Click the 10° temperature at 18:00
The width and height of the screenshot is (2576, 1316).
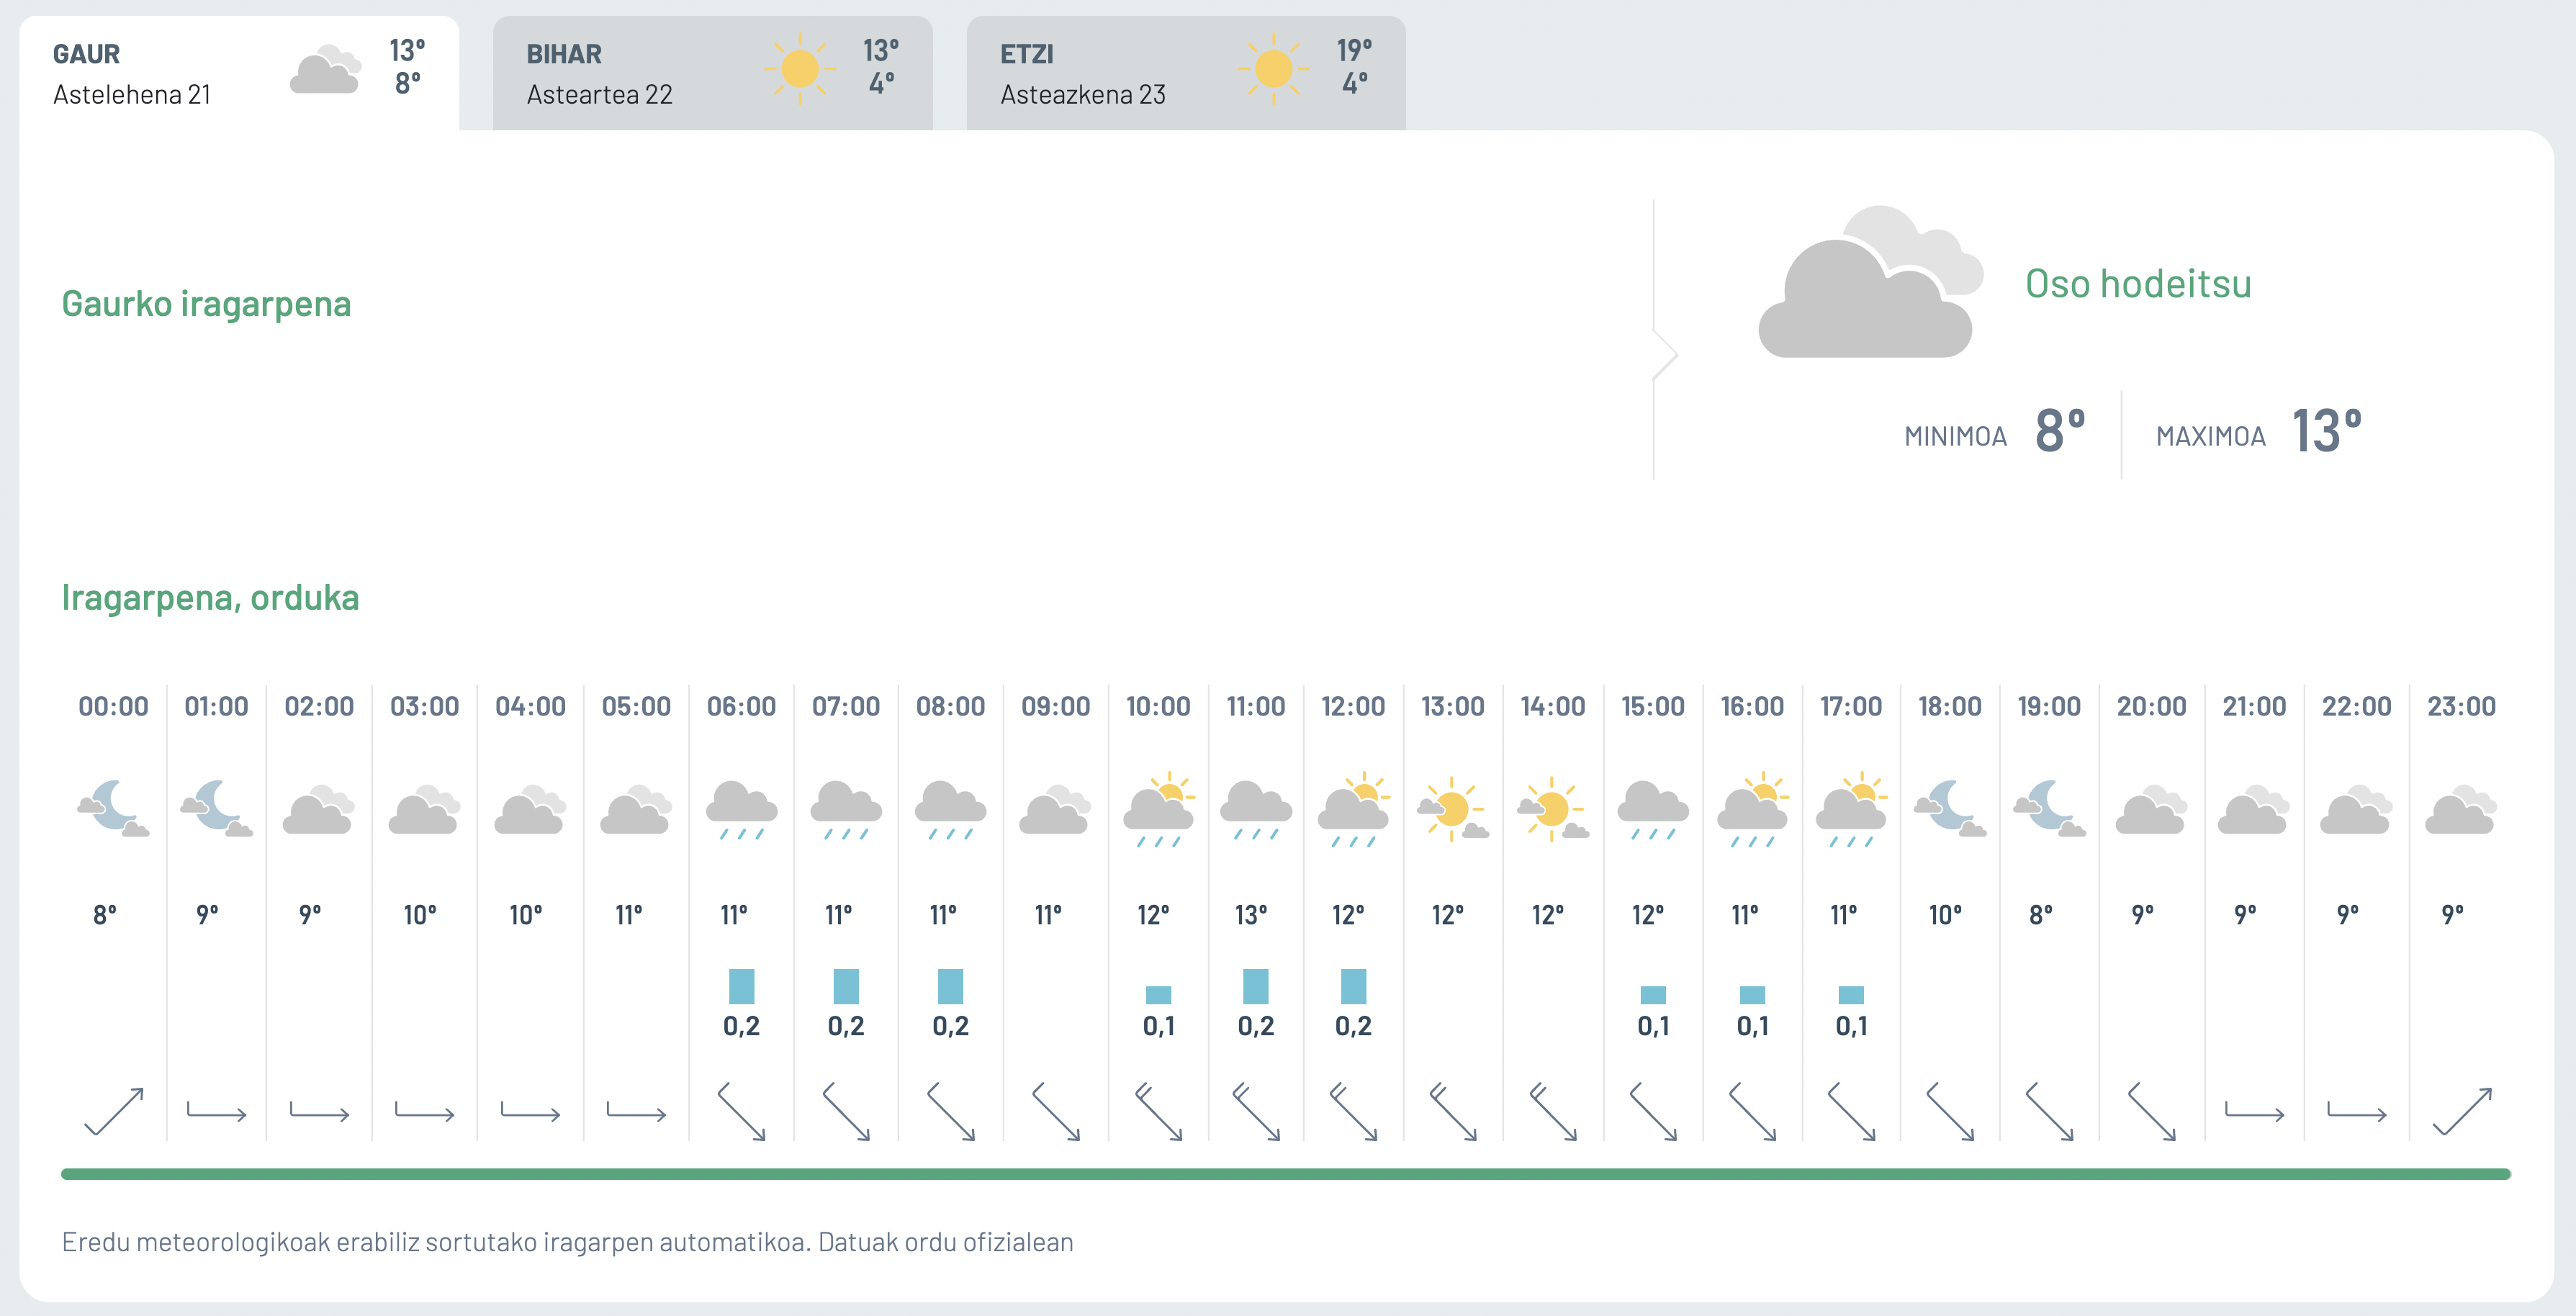pos(1945,915)
